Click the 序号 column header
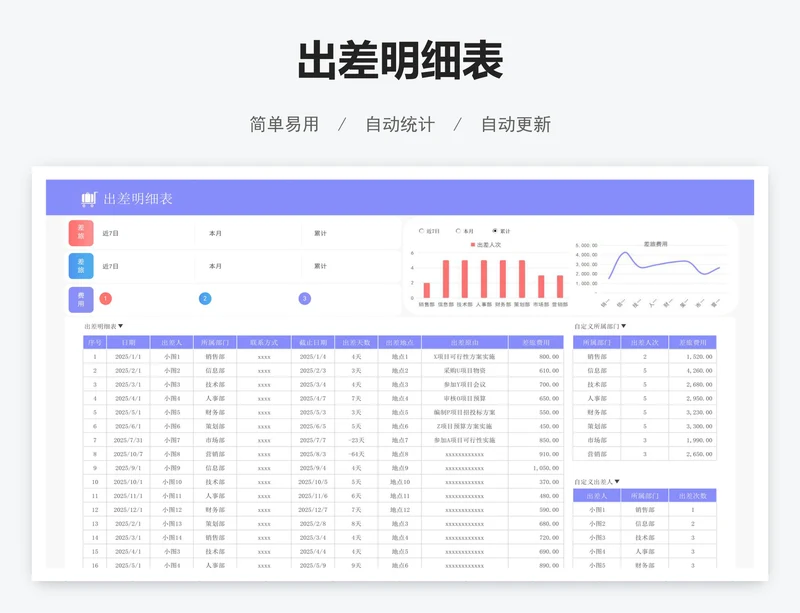This screenshot has height=613, width=800. click(x=95, y=342)
